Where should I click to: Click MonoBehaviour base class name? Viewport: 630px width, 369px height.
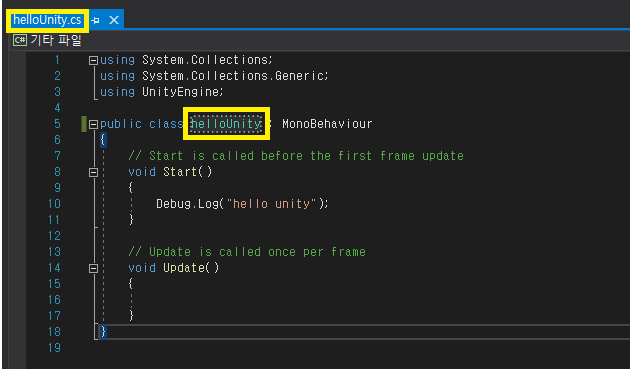point(327,124)
